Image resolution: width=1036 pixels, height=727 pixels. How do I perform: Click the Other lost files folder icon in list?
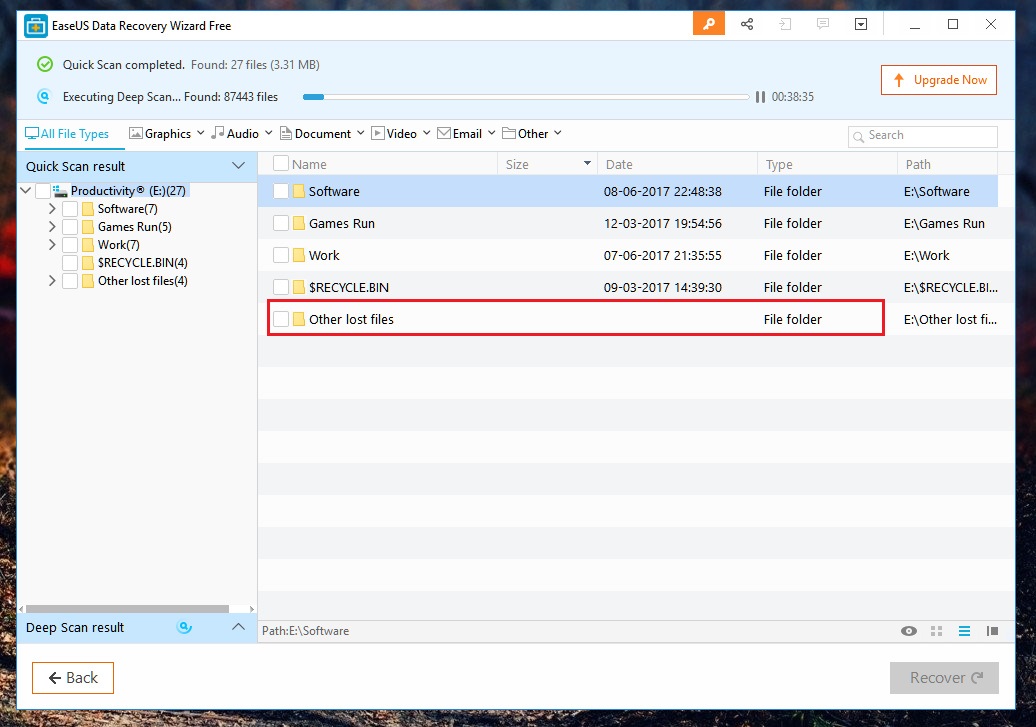299,319
